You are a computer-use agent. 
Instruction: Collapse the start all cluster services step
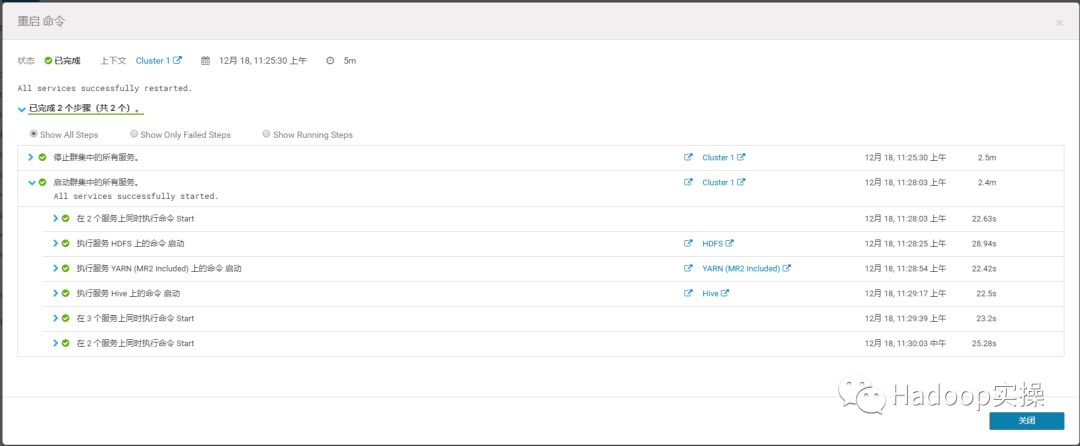click(x=31, y=182)
